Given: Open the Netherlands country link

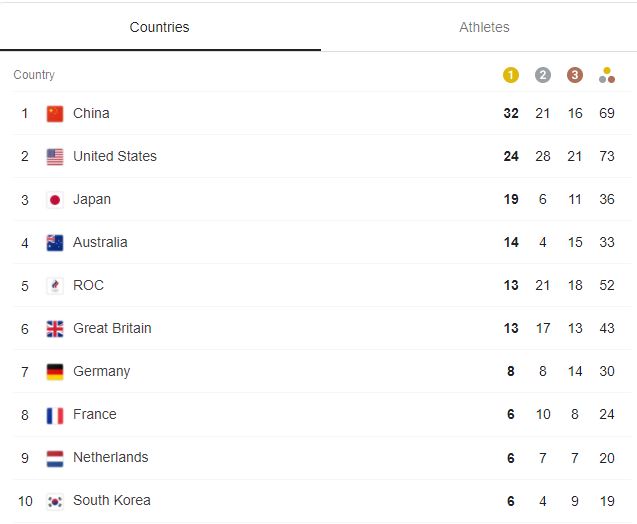Looking at the screenshot, I should [x=110, y=457].
